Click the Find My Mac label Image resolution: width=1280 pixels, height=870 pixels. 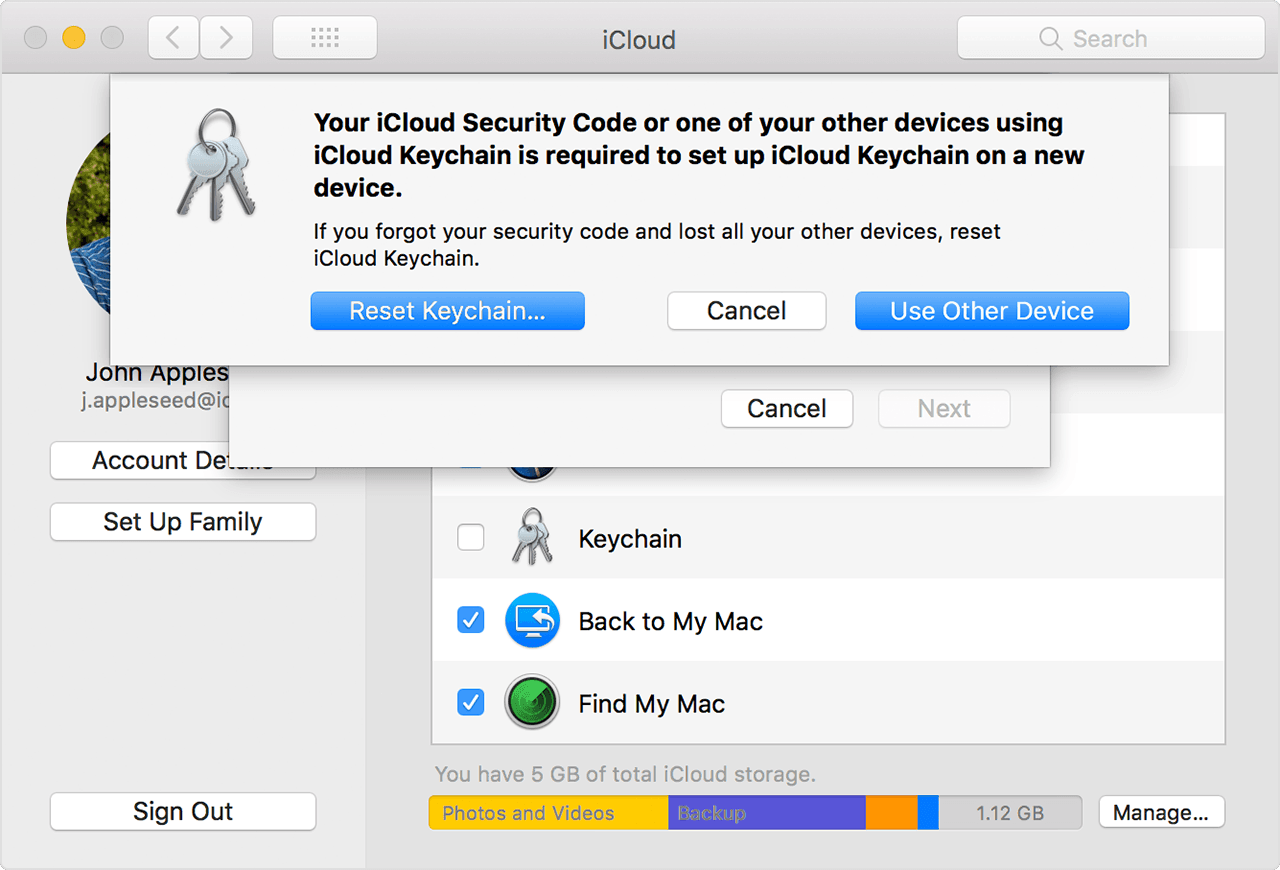pyautogui.click(x=652, y=704)
